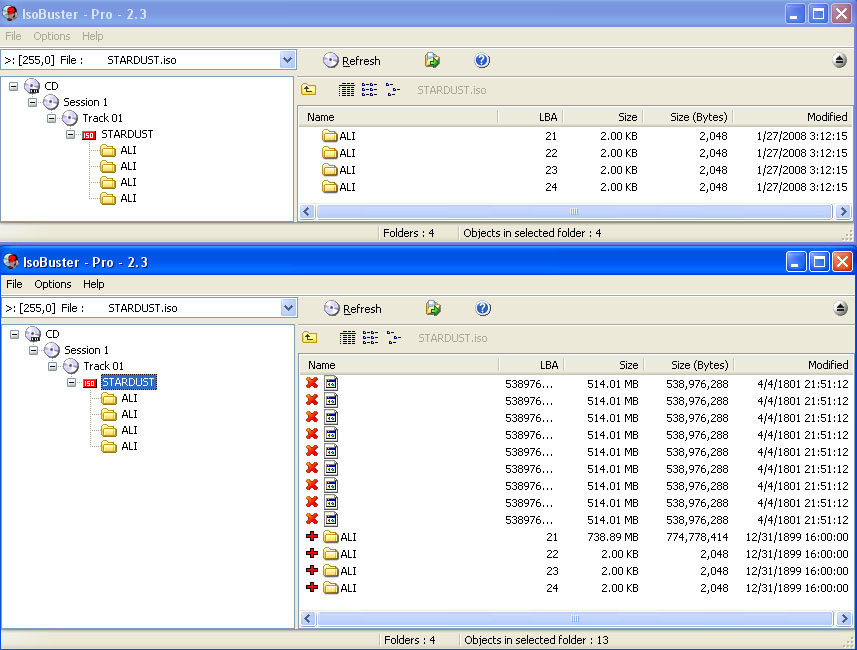Select CD root in upper tree
This screenshot has height=650, width=857.
point(51,86)
